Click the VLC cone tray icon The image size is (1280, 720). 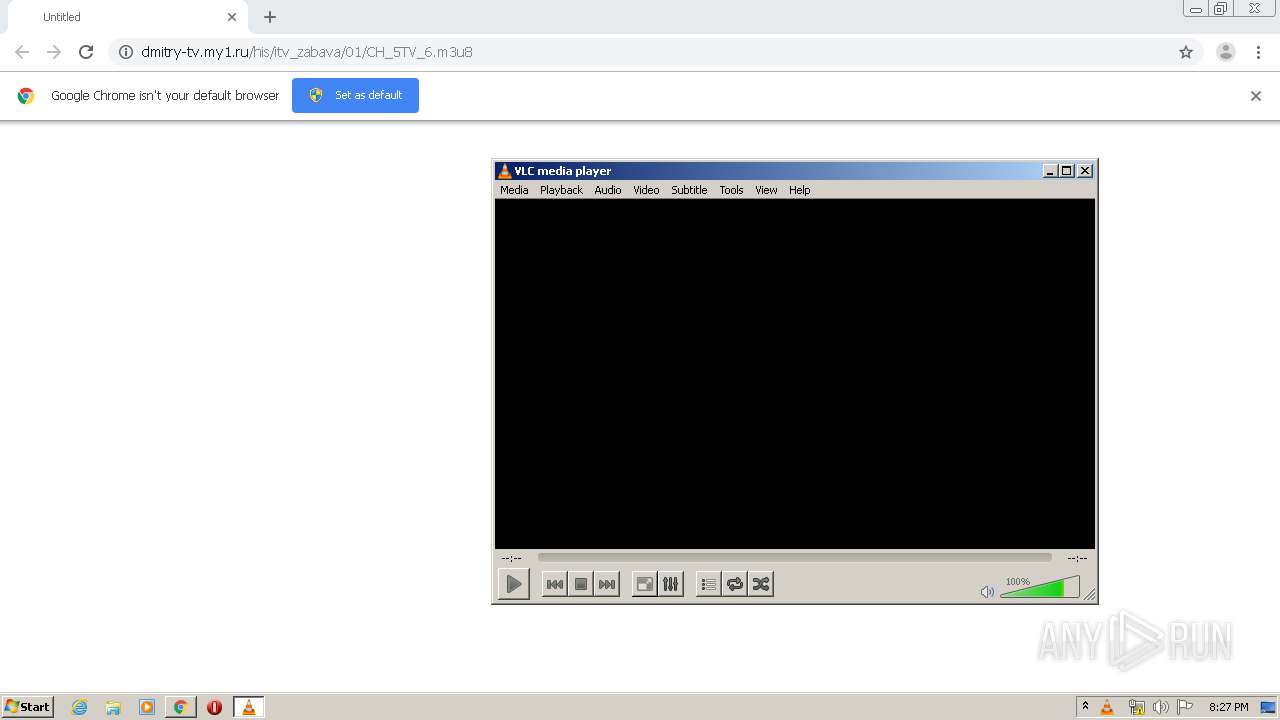coord(1107,707)
